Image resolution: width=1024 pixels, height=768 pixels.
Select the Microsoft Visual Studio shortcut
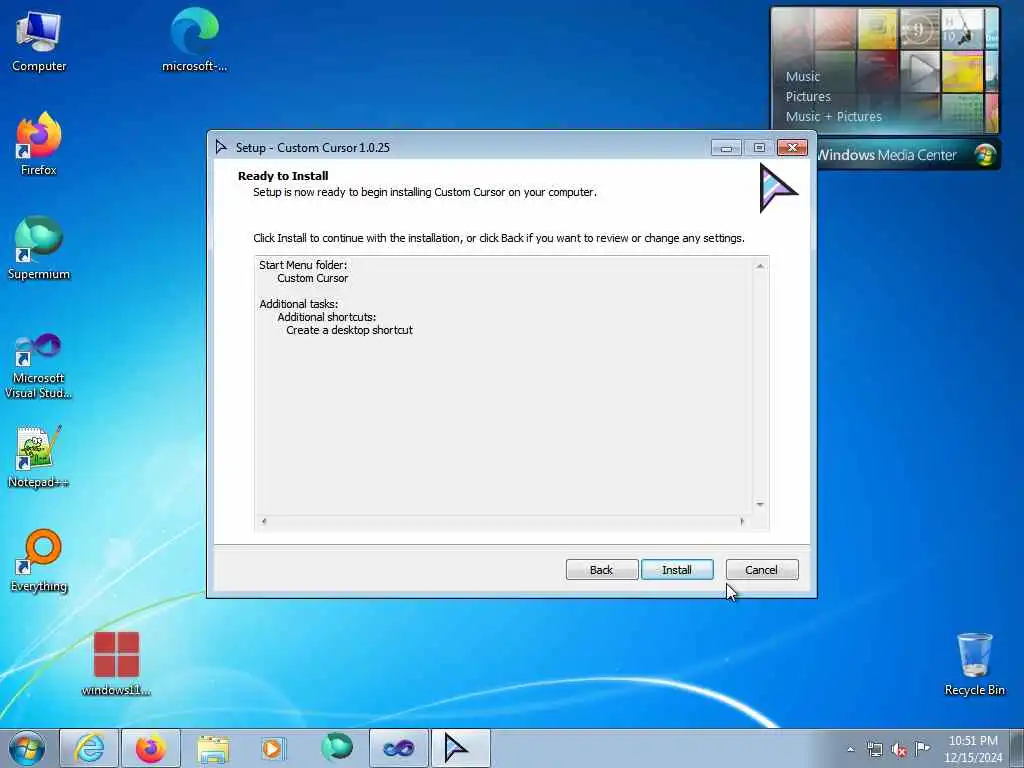click(39, 366)
